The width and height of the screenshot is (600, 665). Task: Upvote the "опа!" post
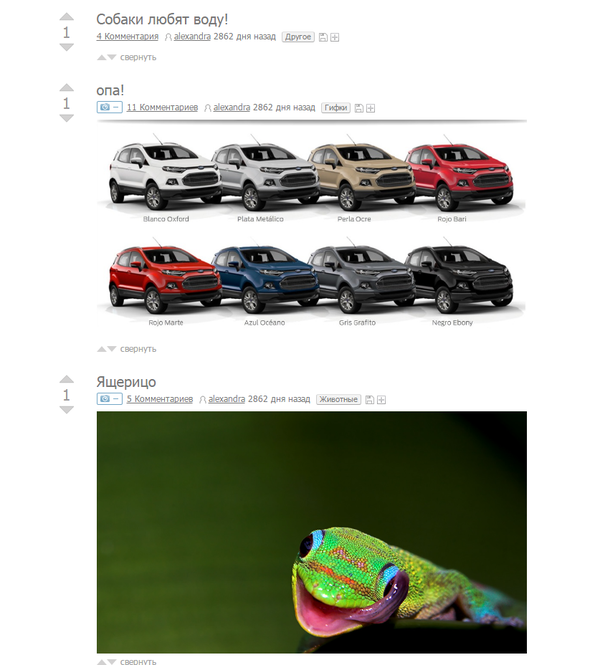coord(67,88)
